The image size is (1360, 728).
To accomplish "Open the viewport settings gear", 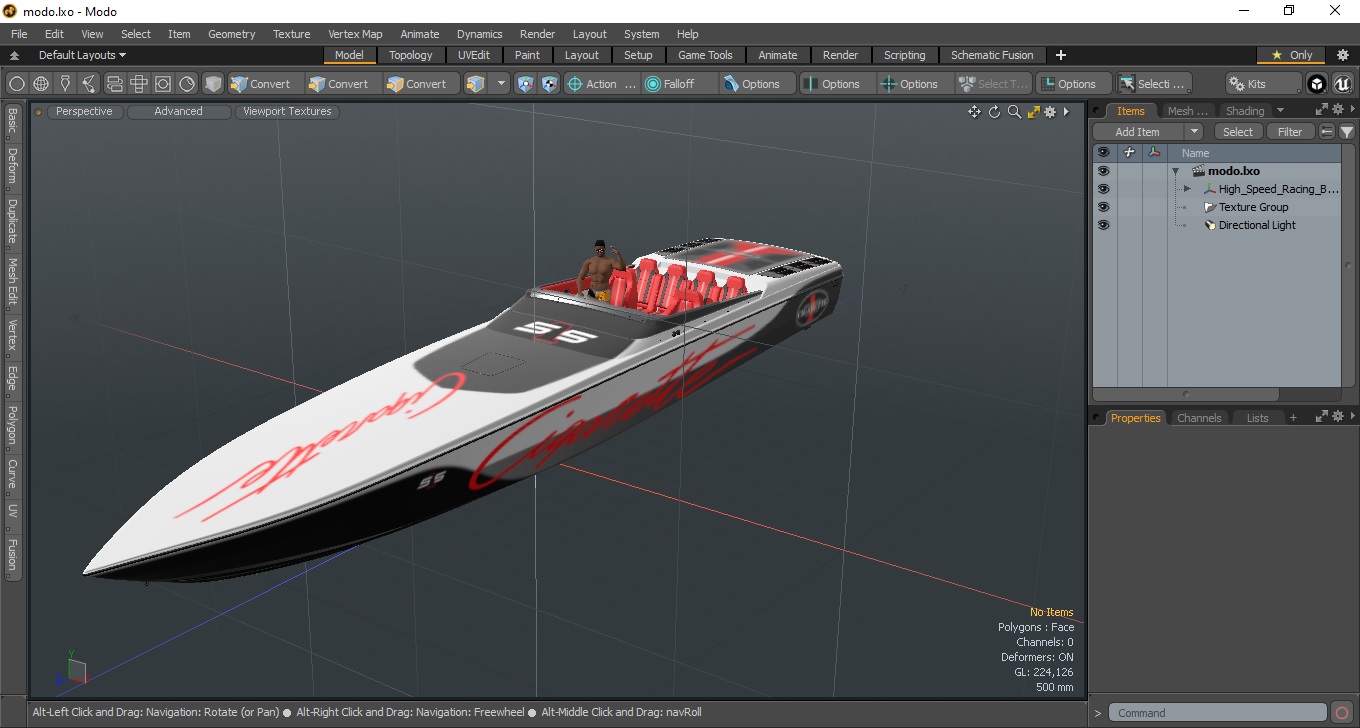I will [1050, 112].
